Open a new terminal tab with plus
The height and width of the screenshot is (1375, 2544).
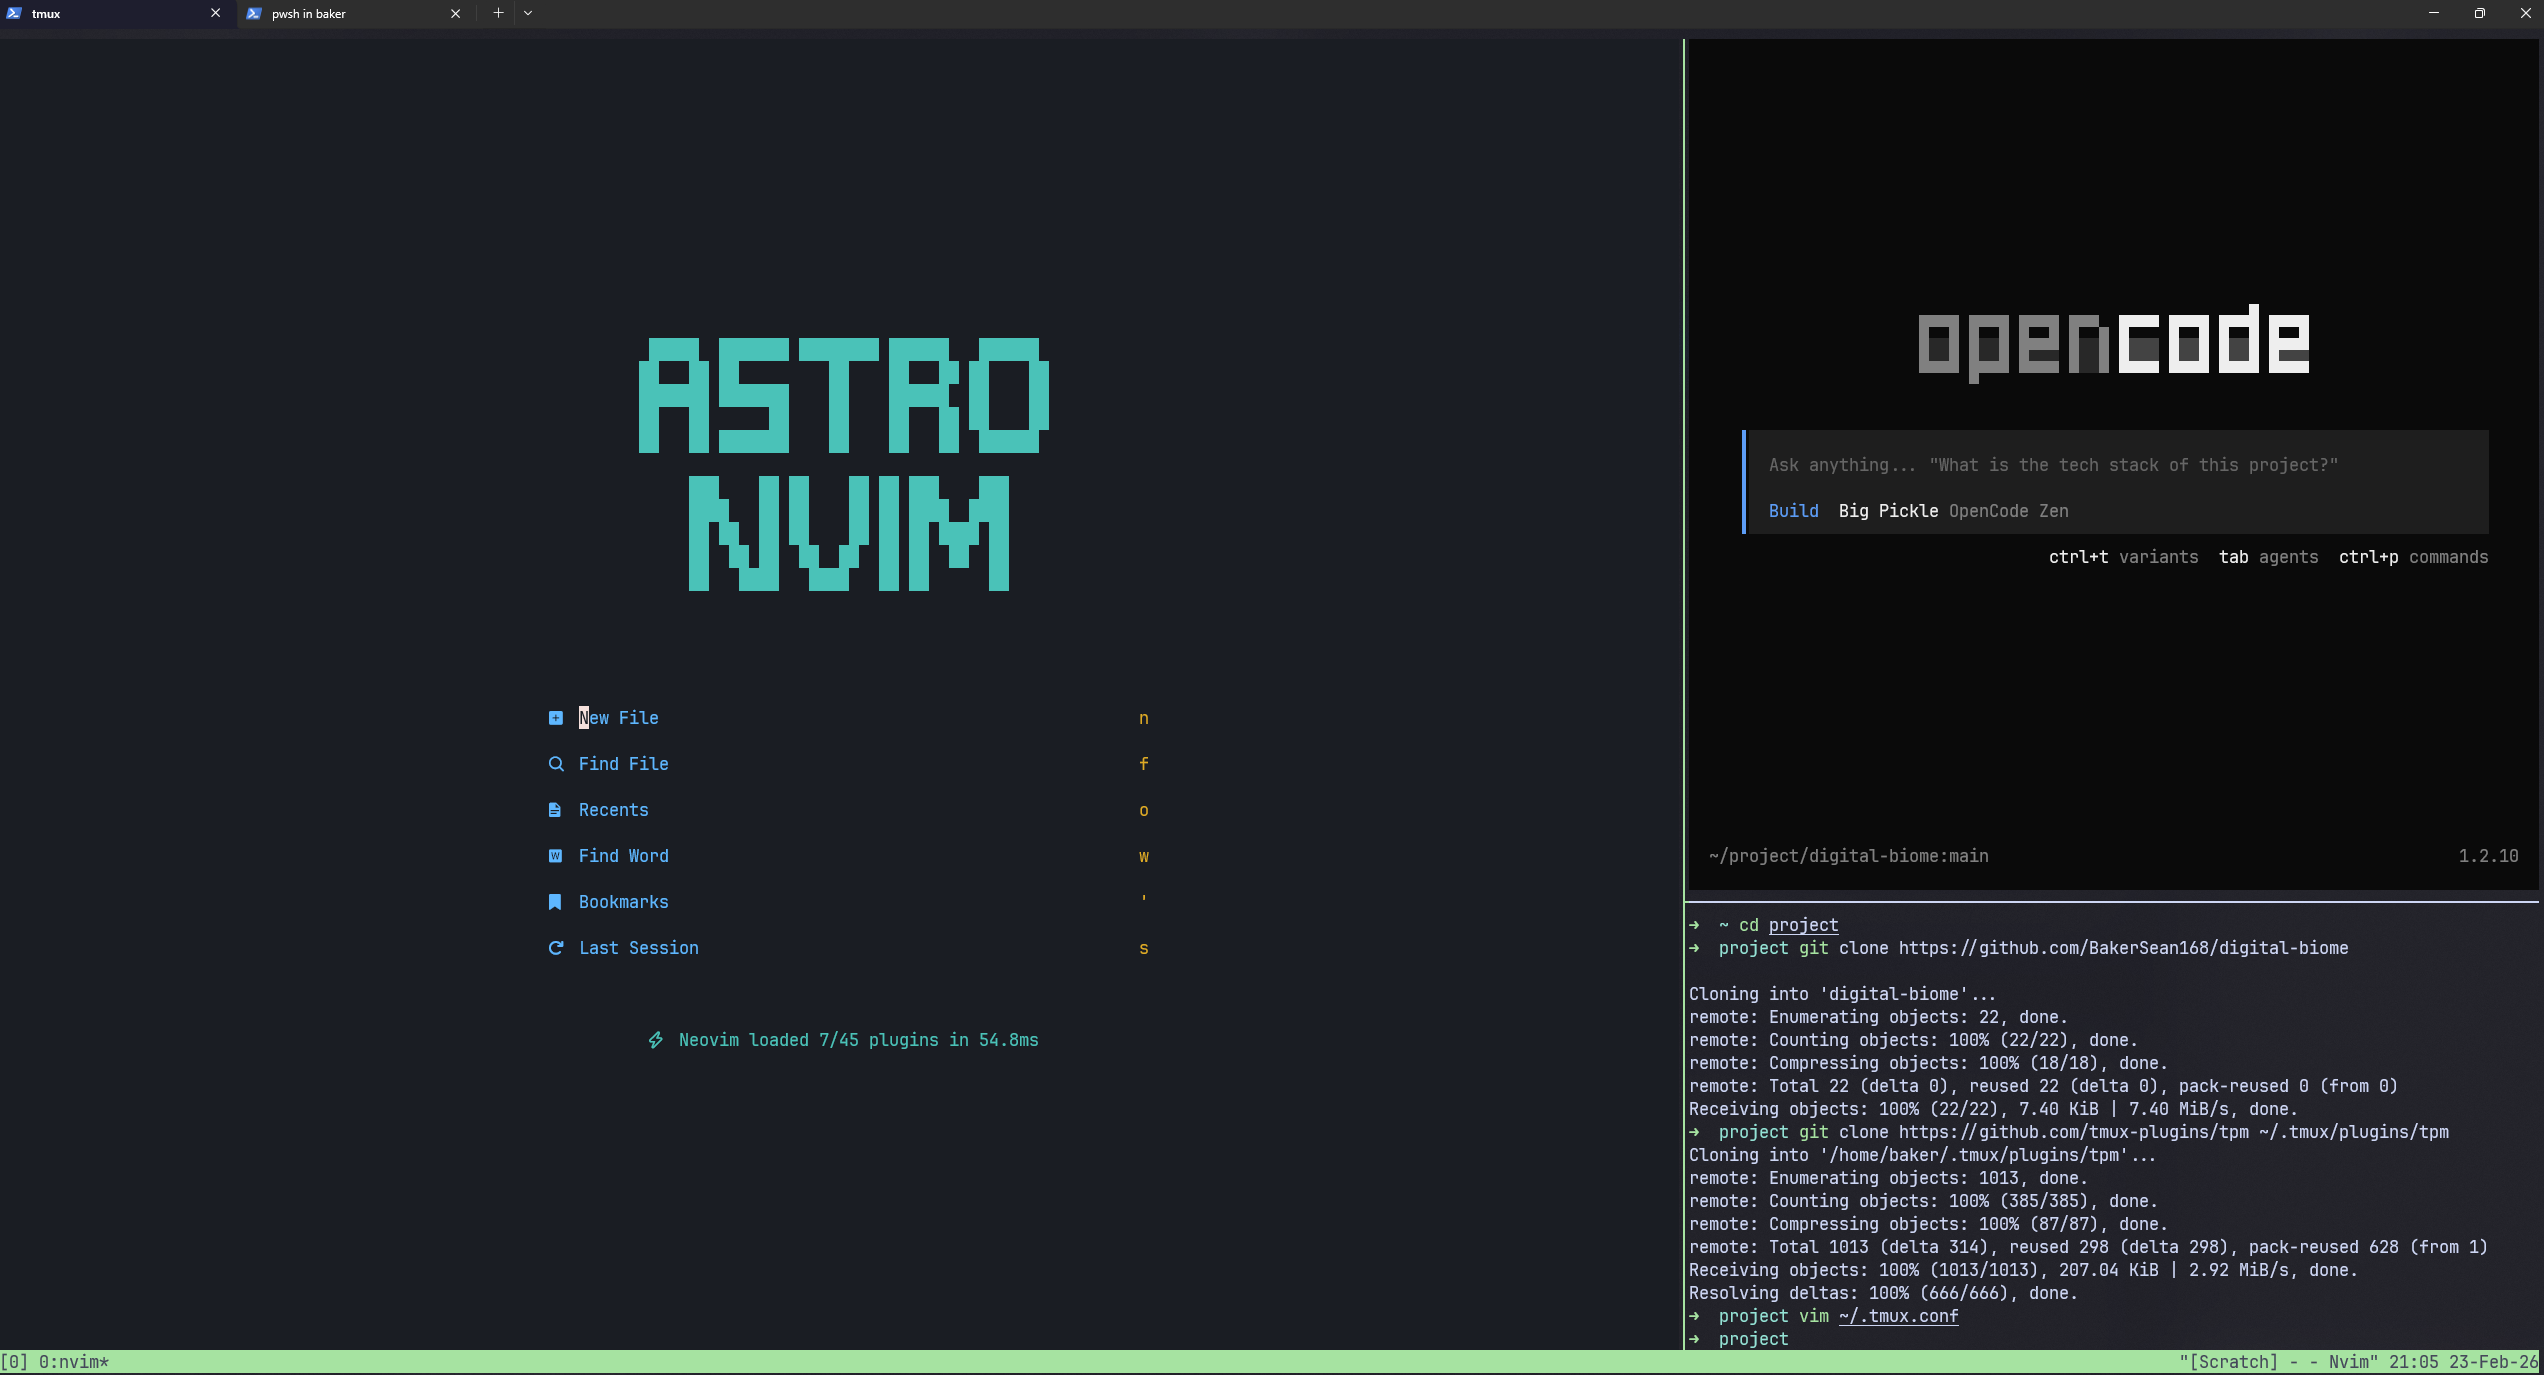(498, 13)
